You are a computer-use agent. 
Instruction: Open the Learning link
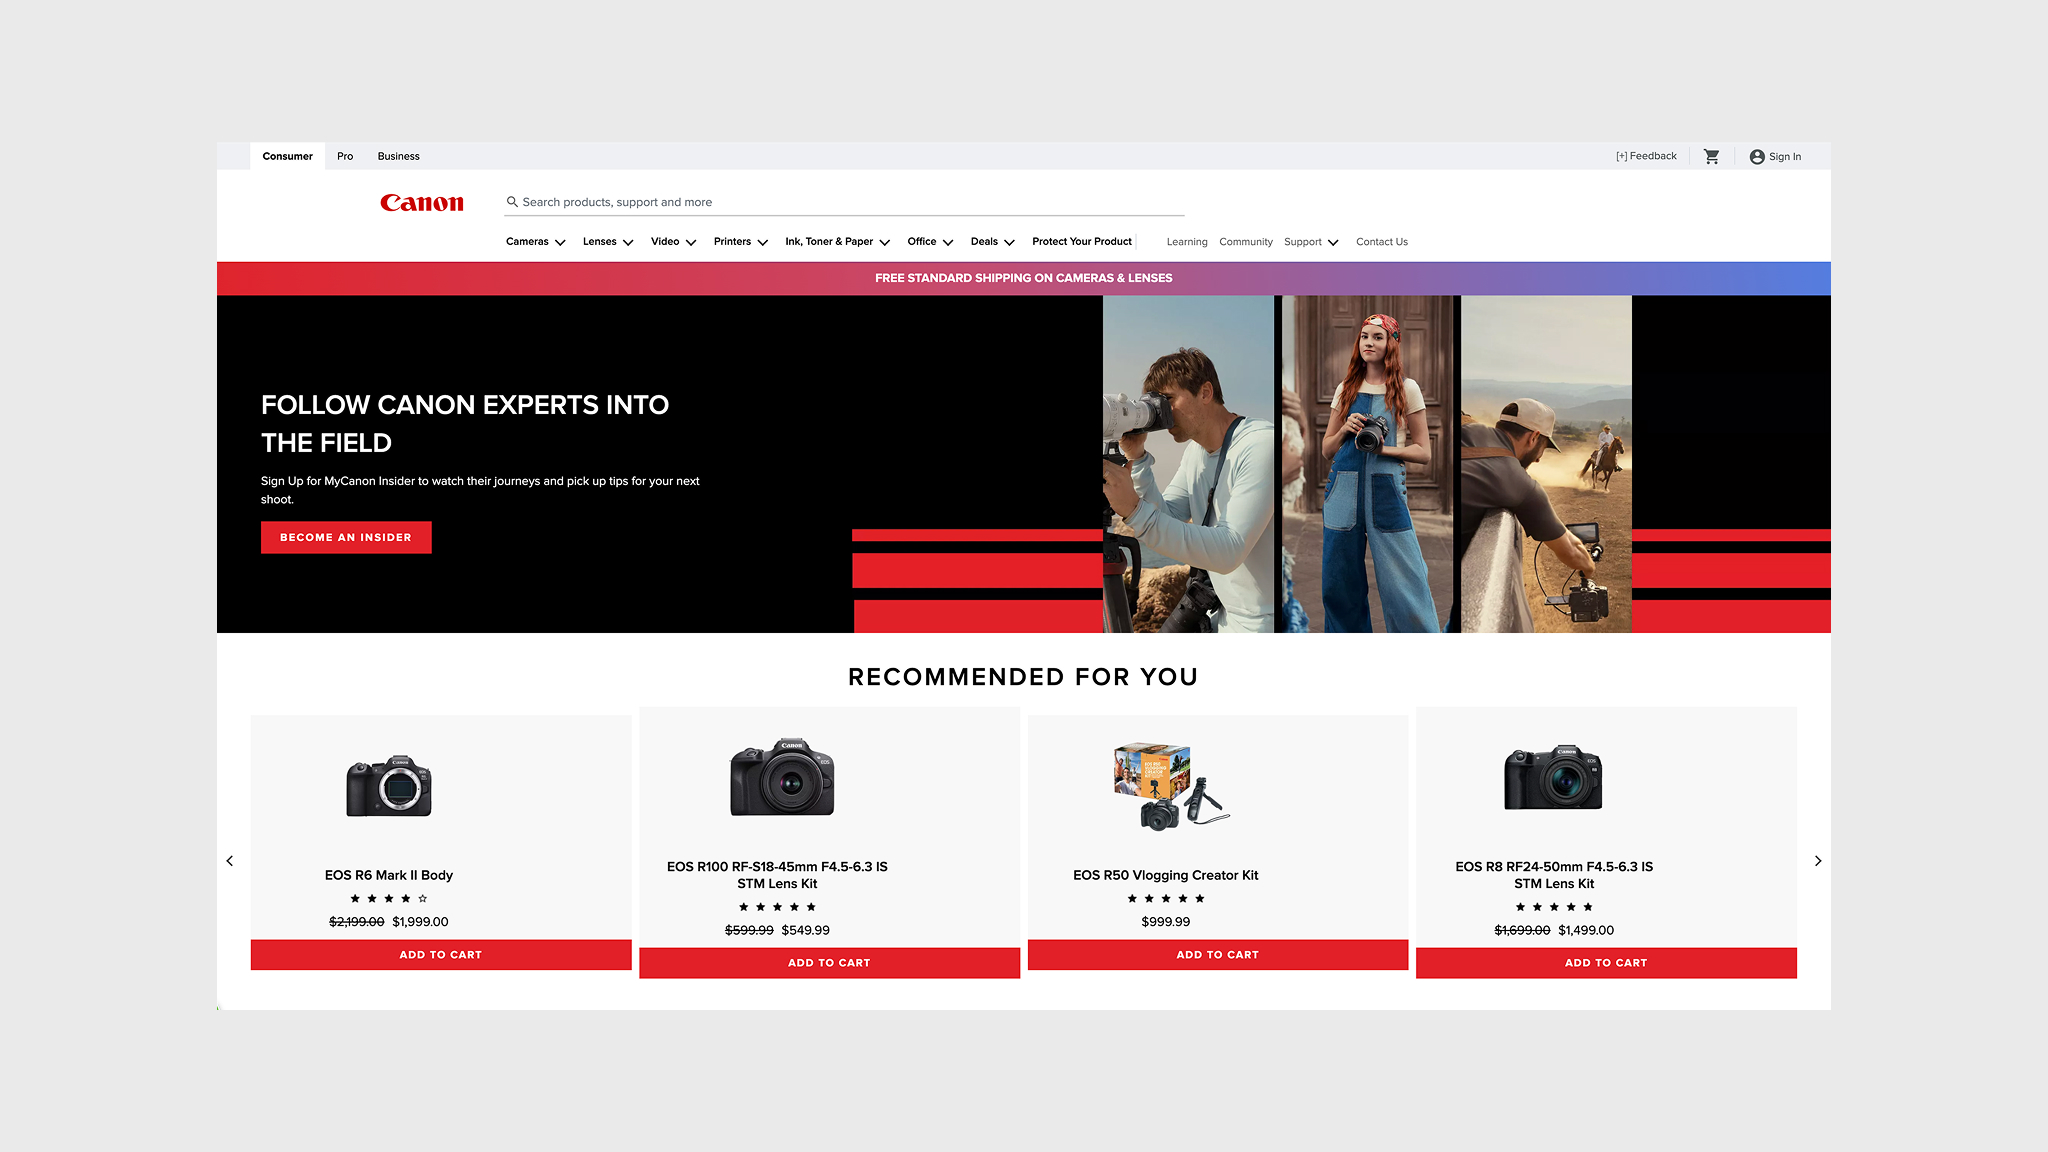[x=1186, y=242]
